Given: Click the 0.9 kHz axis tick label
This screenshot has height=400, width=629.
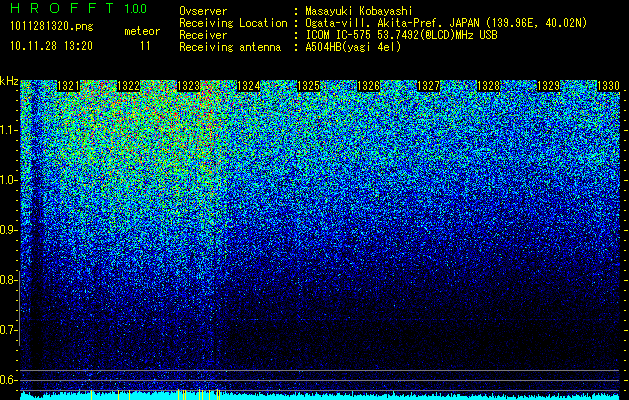Looking at the screenshot, I should [8, 230].
